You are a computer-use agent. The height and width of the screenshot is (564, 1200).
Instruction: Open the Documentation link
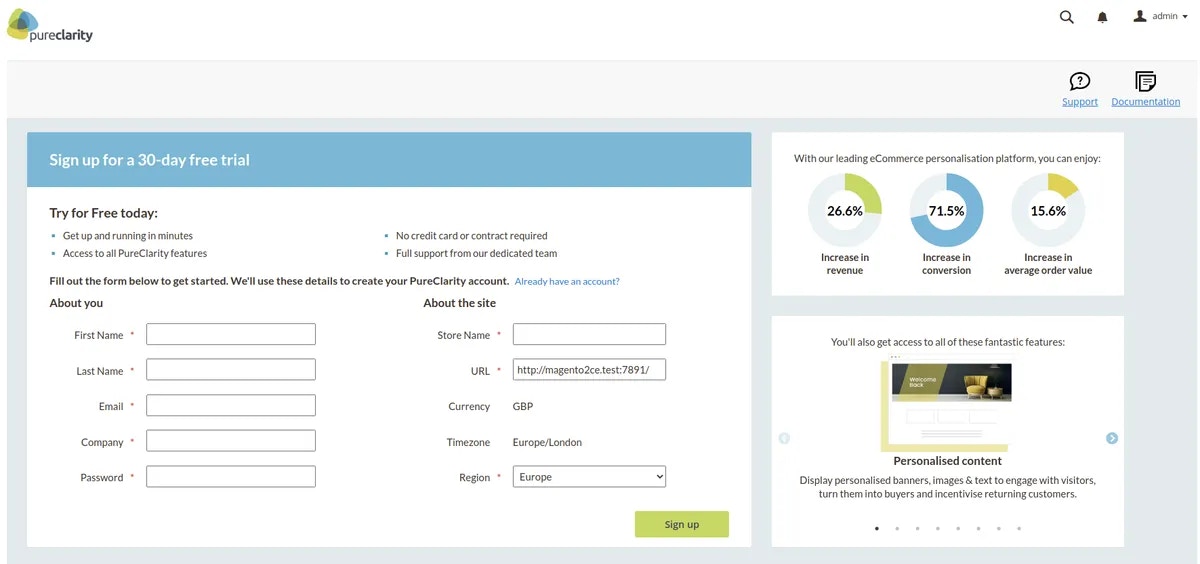[1146, 102]
